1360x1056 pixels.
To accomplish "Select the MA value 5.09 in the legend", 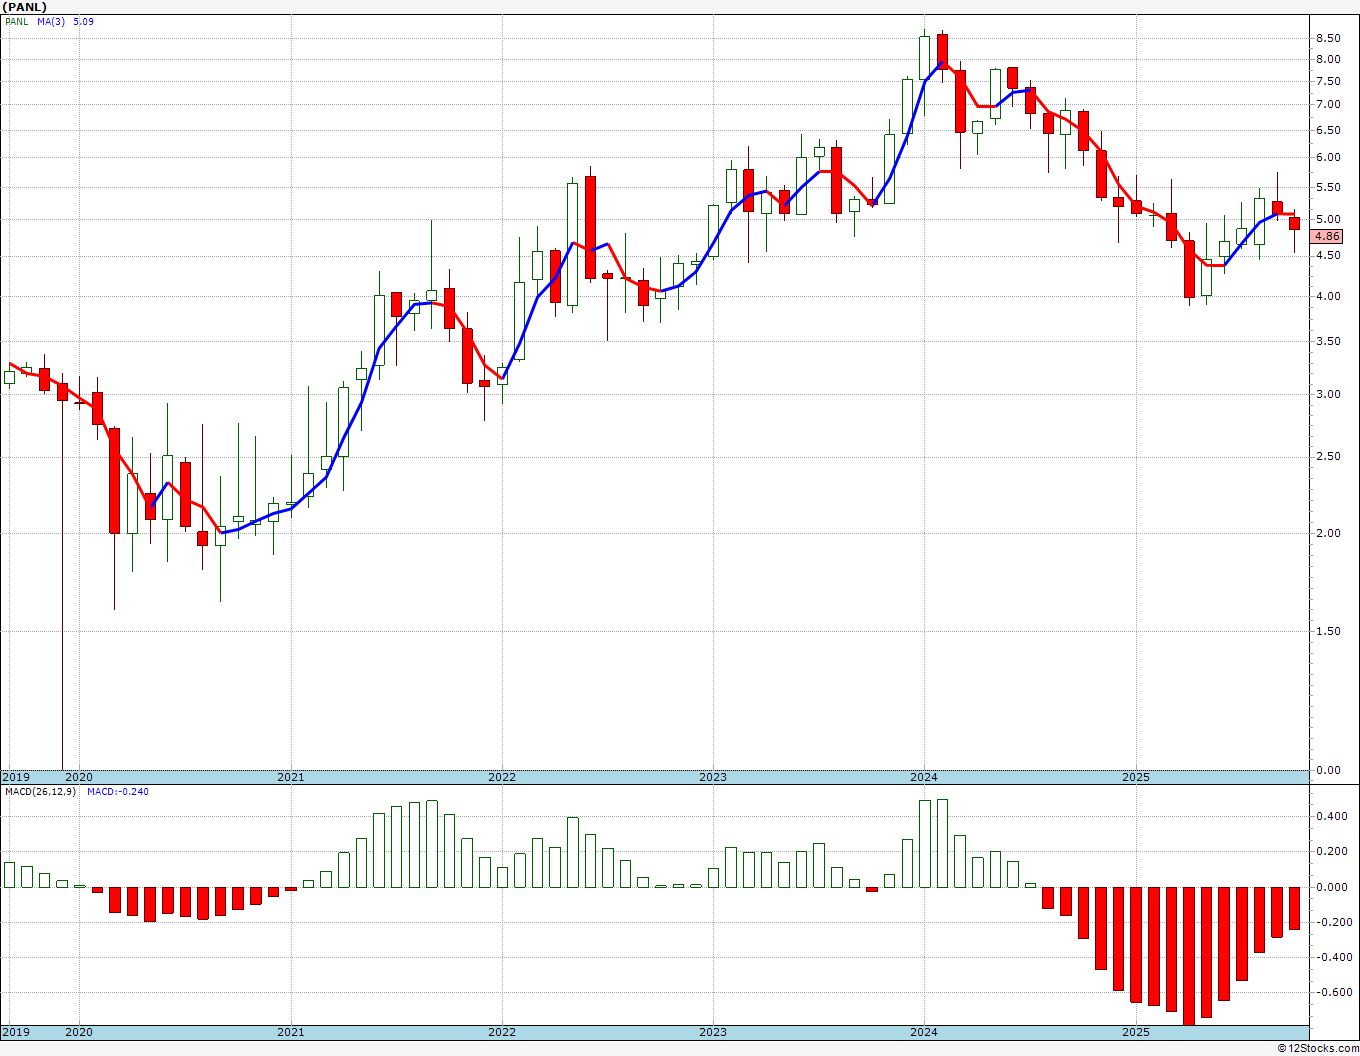I will coord(83,21).
